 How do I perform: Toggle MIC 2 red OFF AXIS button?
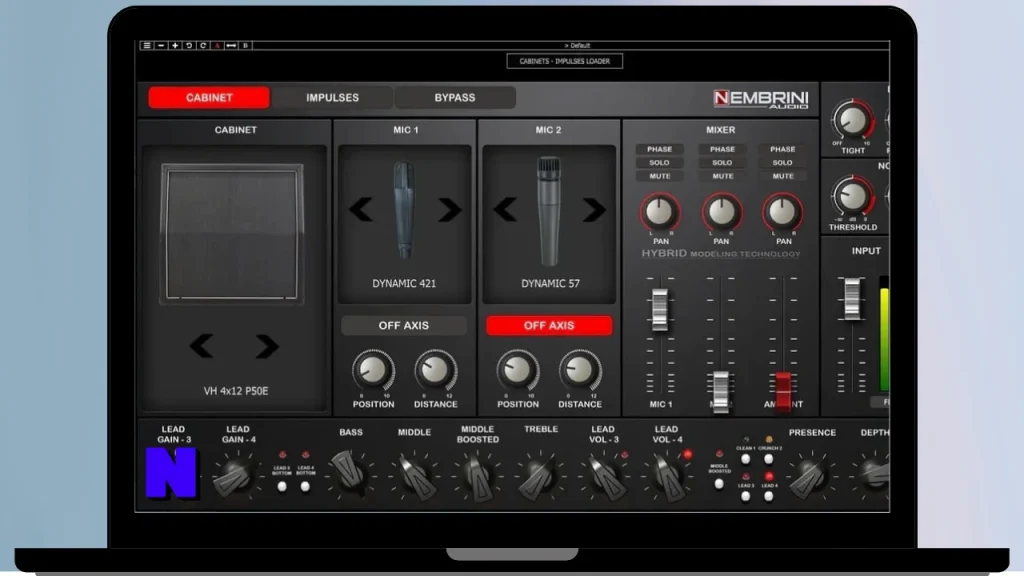tap(549, 325)
